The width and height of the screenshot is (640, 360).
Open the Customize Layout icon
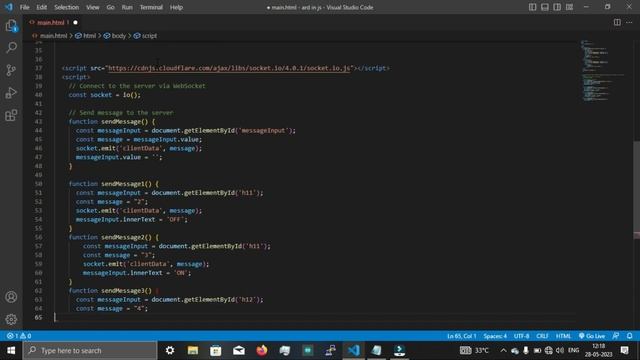[569, 7]
